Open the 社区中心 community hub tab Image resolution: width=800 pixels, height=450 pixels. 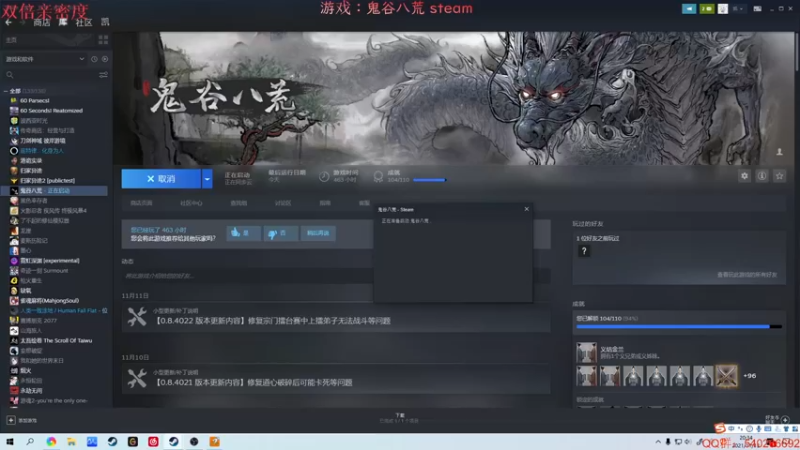tap(191, 203)
